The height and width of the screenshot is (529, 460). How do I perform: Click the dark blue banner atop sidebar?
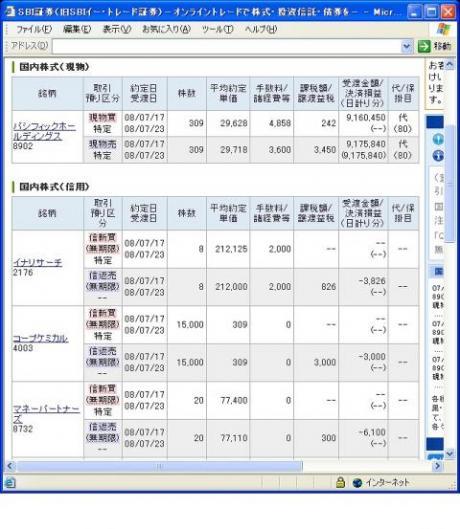coord(435,121)
